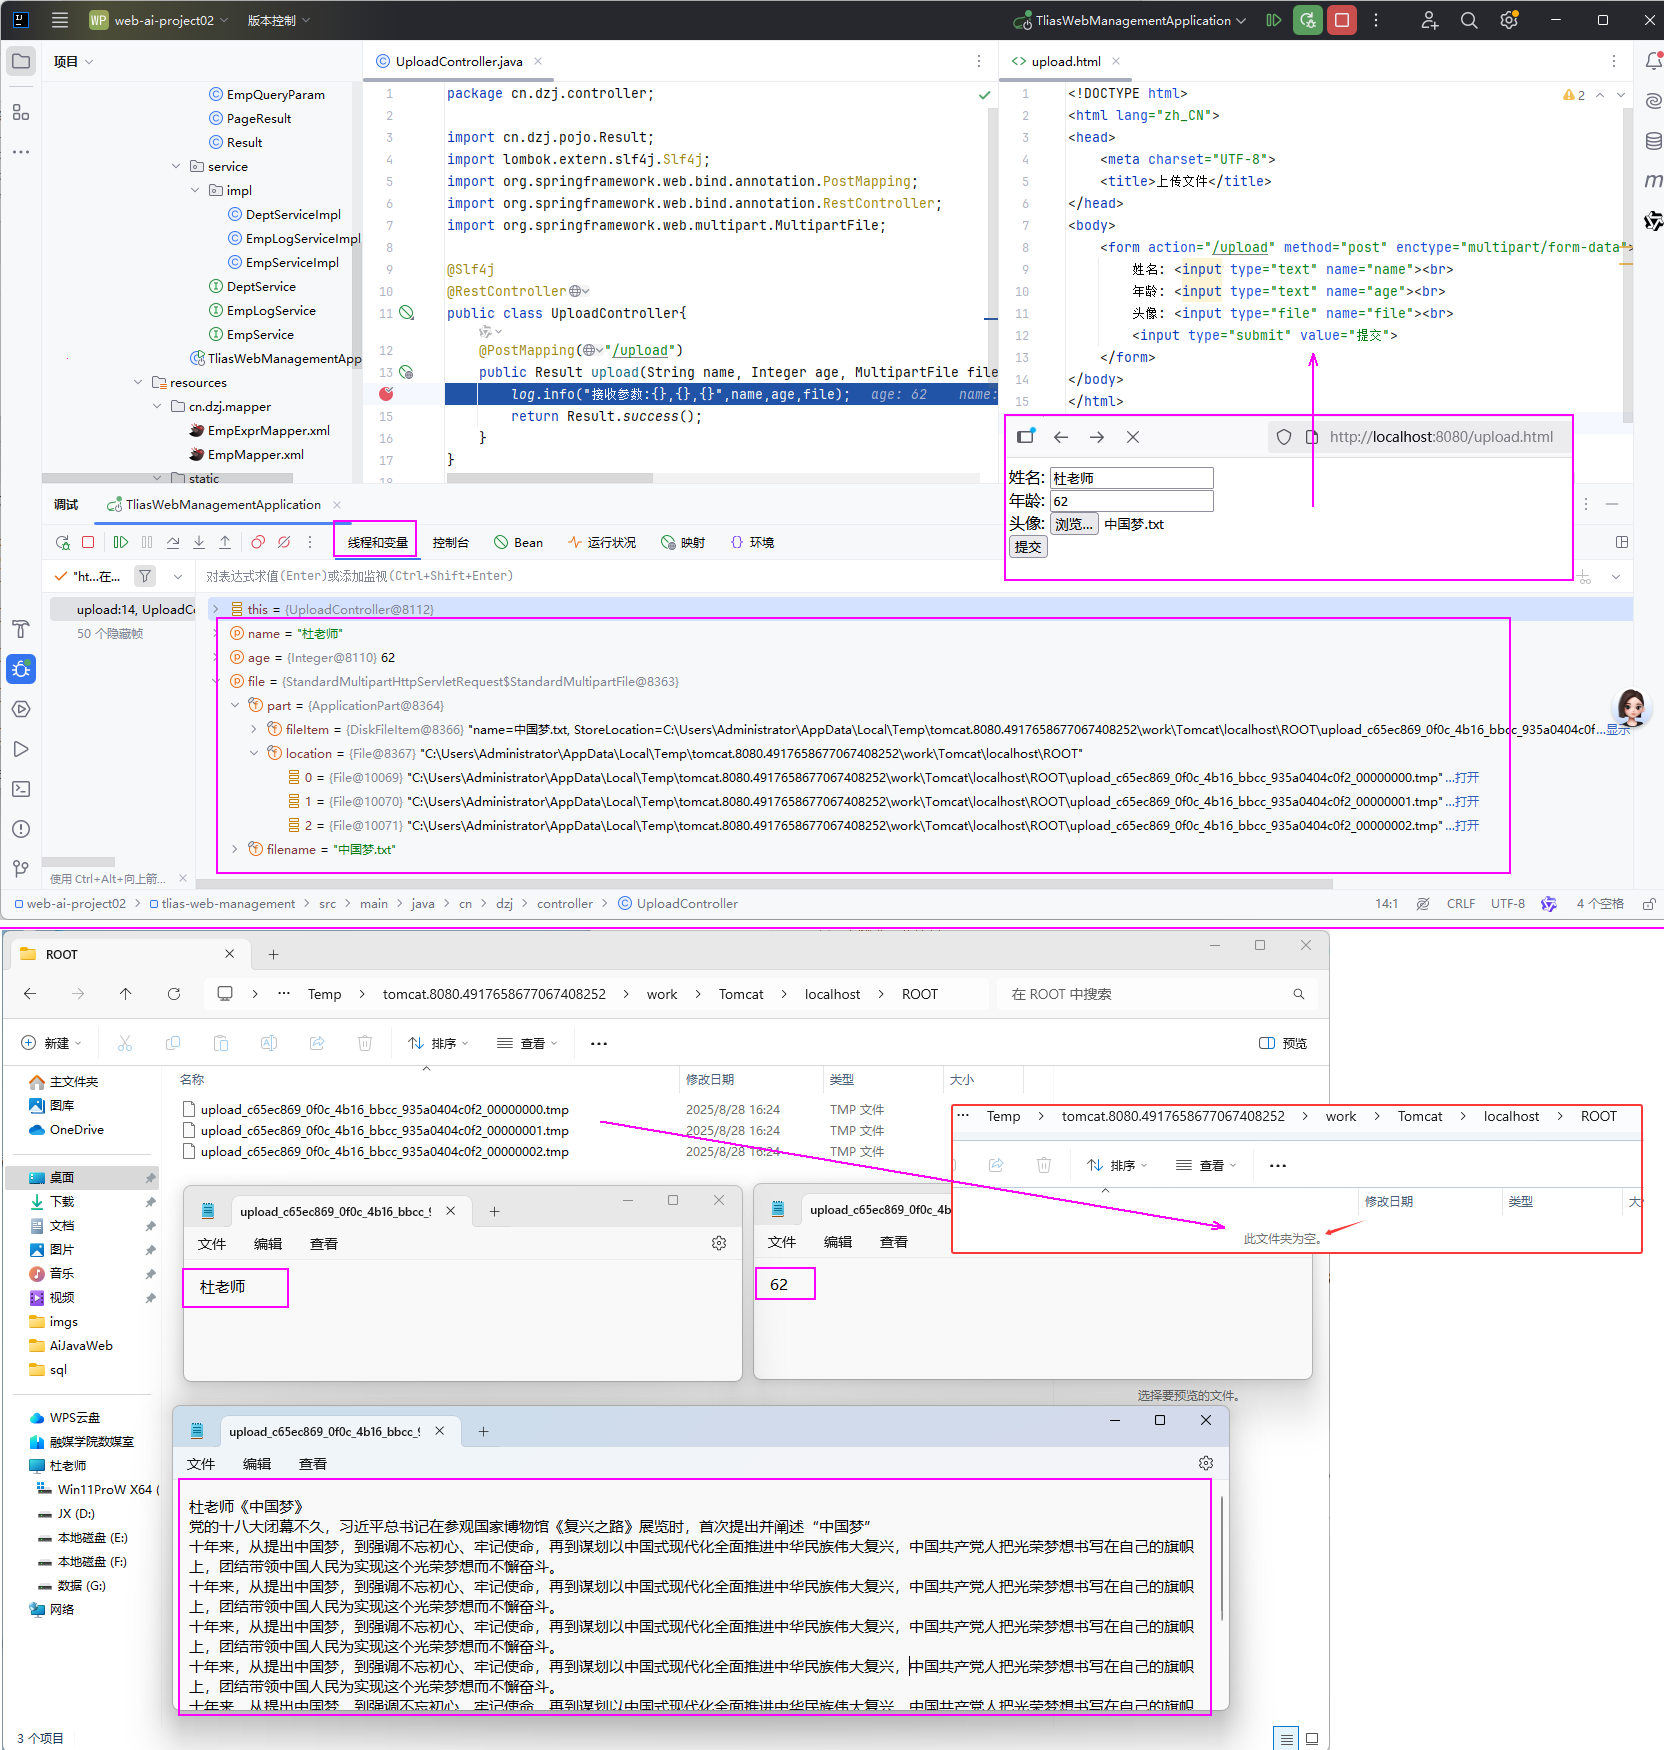Image resolution: width=1664 pixels, height=1750 pixels.
Task: Toggle Mute Breakpoints in the debug toolbar
Action: click(x=284, y=542)
